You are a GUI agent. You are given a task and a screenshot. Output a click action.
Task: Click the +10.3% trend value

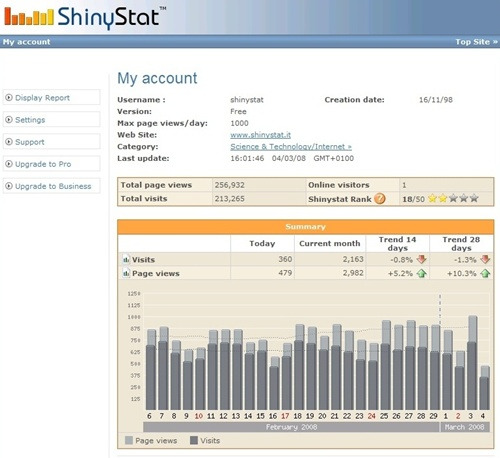click(x=462, y=273)
